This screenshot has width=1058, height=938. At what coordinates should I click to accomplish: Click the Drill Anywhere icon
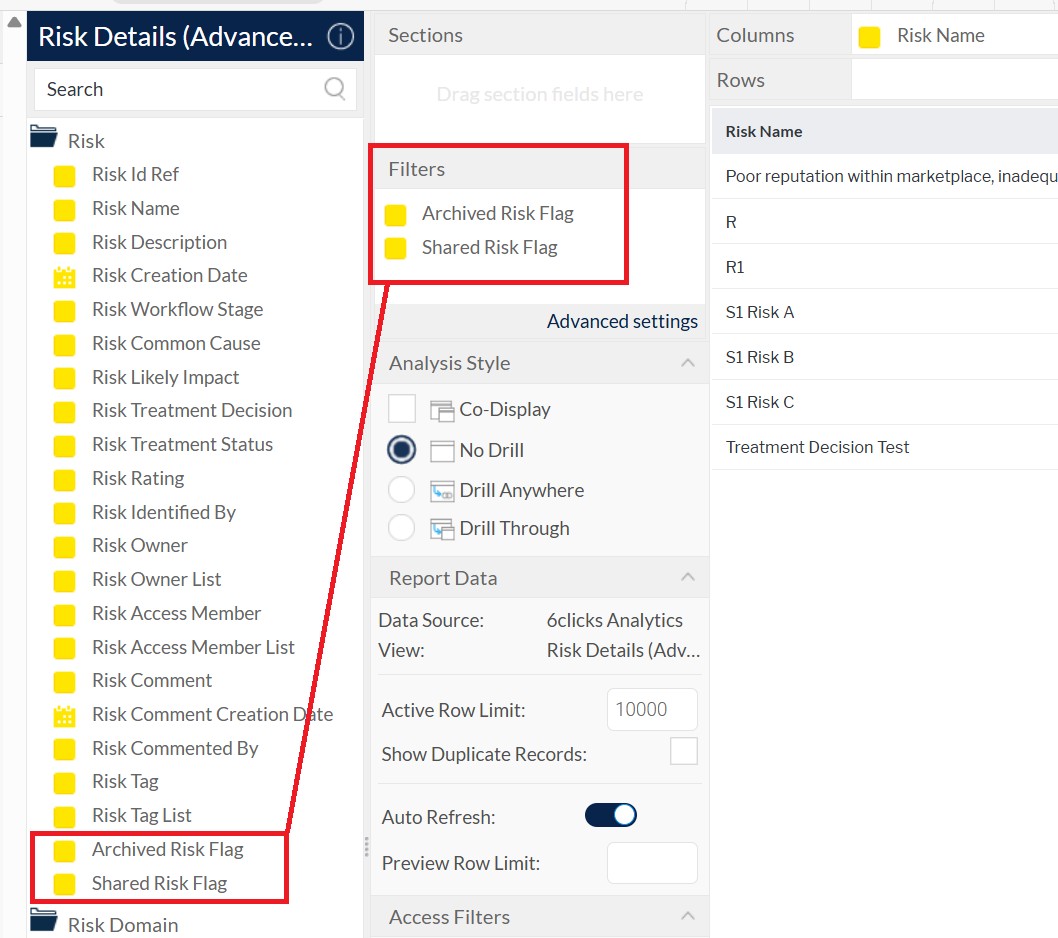442,491
